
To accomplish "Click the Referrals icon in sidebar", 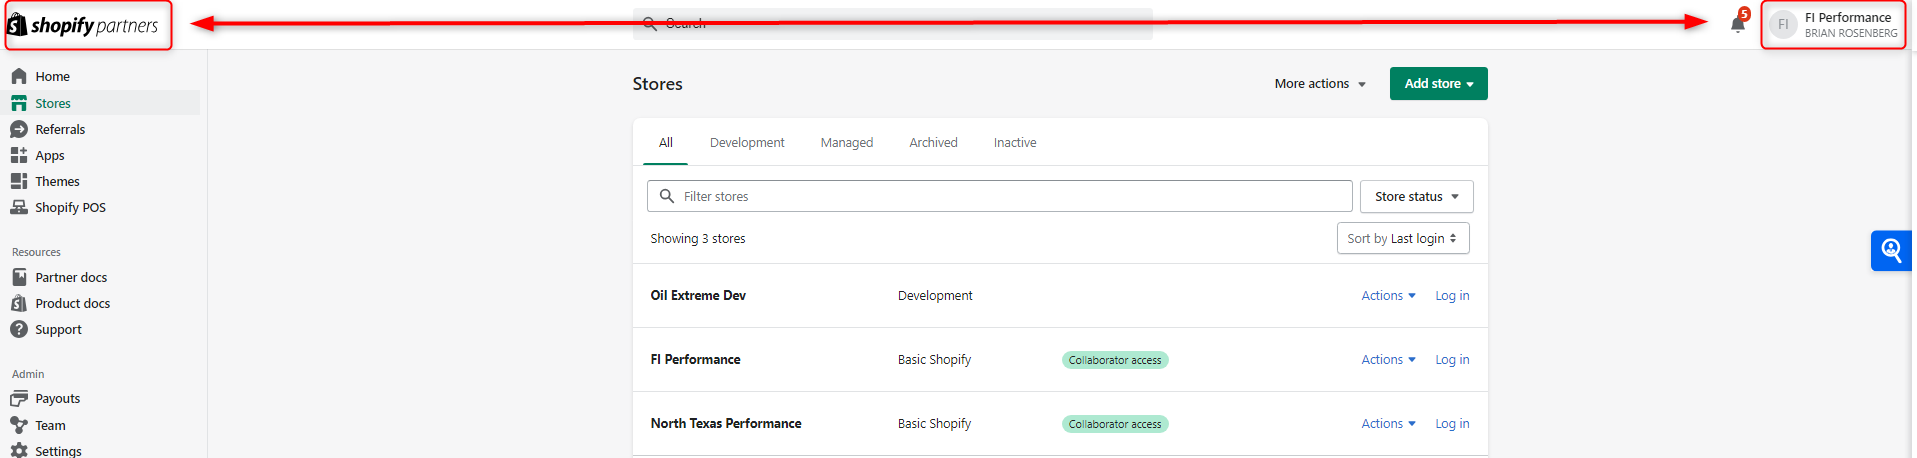I will [x=19, y=129].
